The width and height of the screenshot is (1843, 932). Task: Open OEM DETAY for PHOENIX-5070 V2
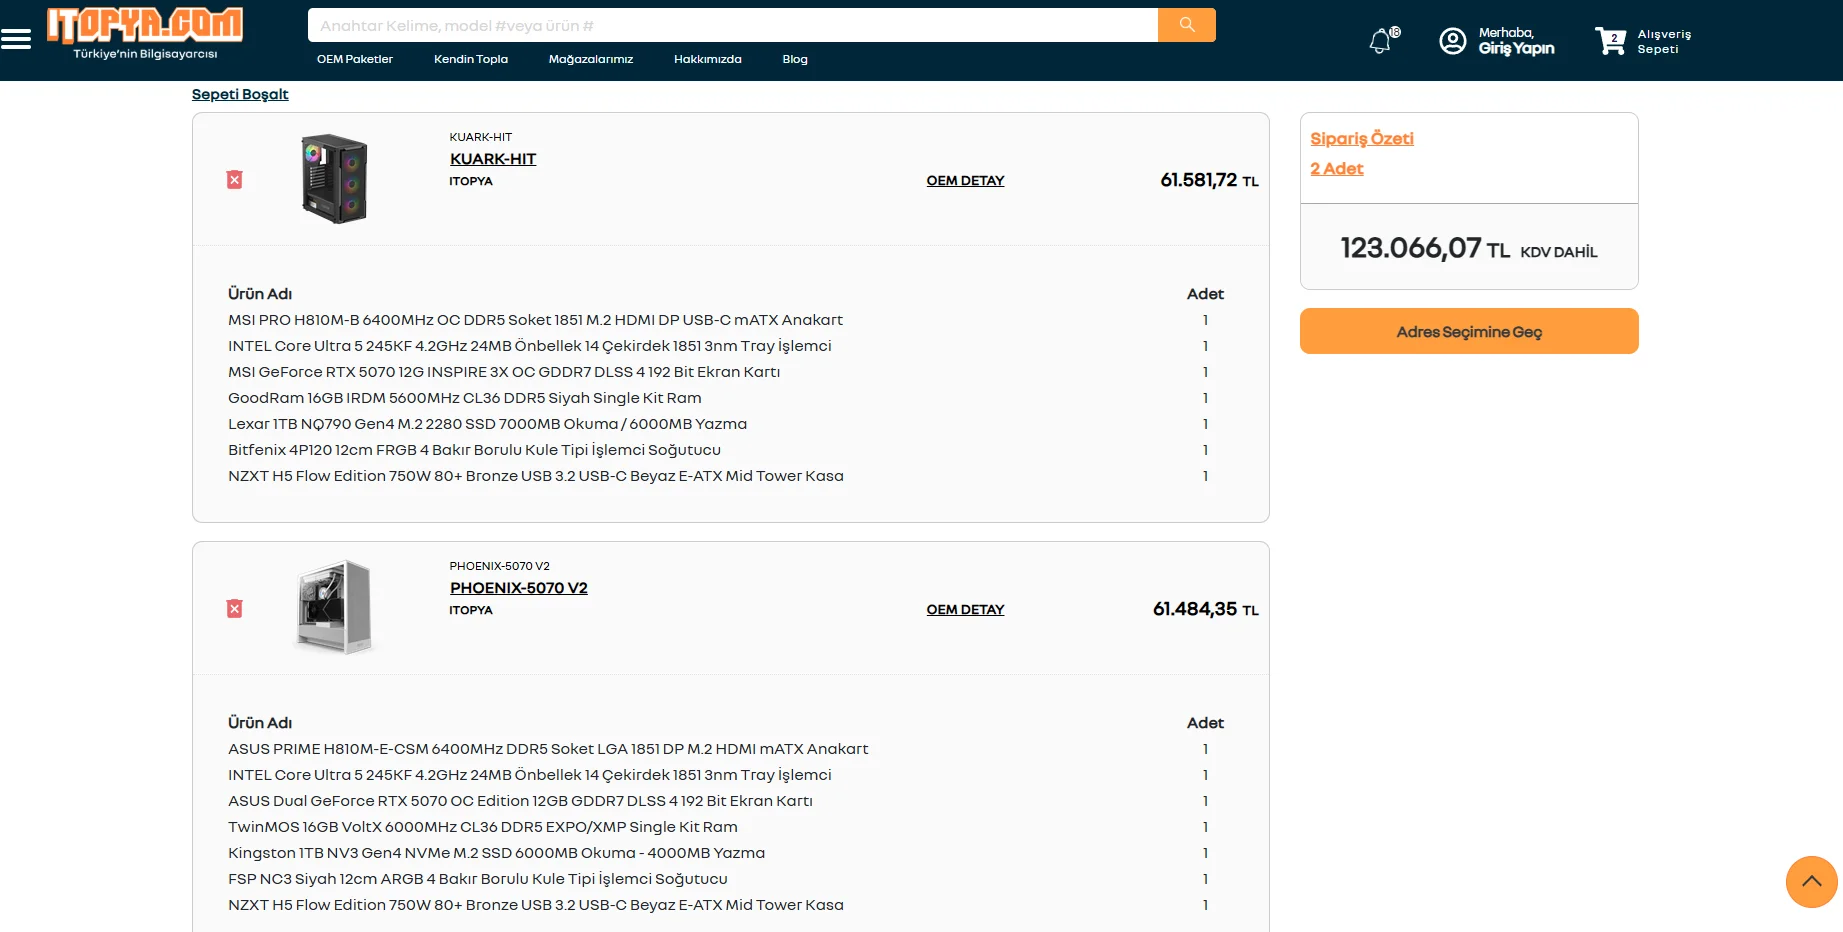coord(965,610)
